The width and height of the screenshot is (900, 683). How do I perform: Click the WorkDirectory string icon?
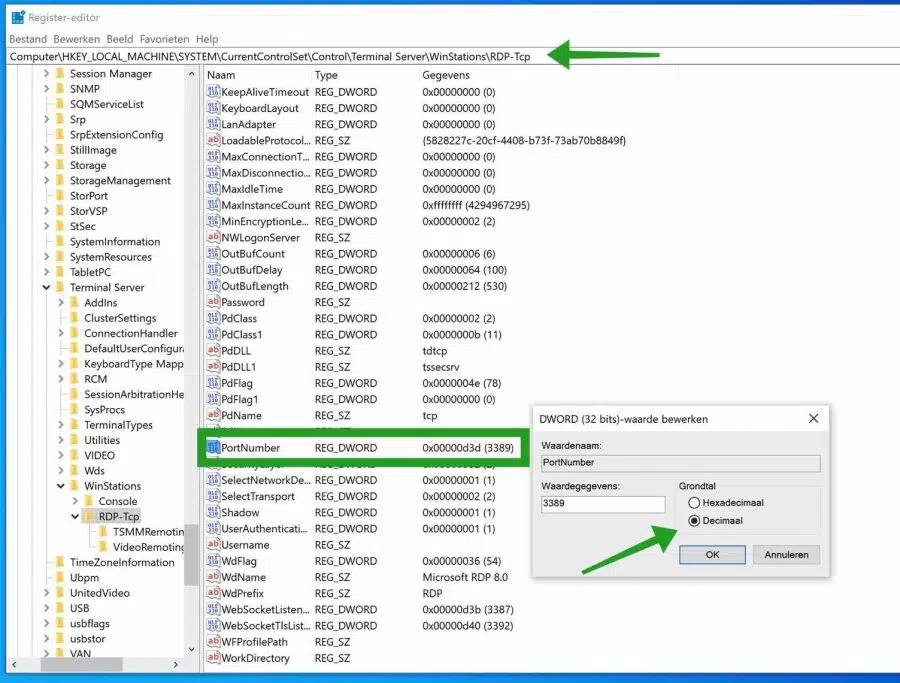[213, 658]
